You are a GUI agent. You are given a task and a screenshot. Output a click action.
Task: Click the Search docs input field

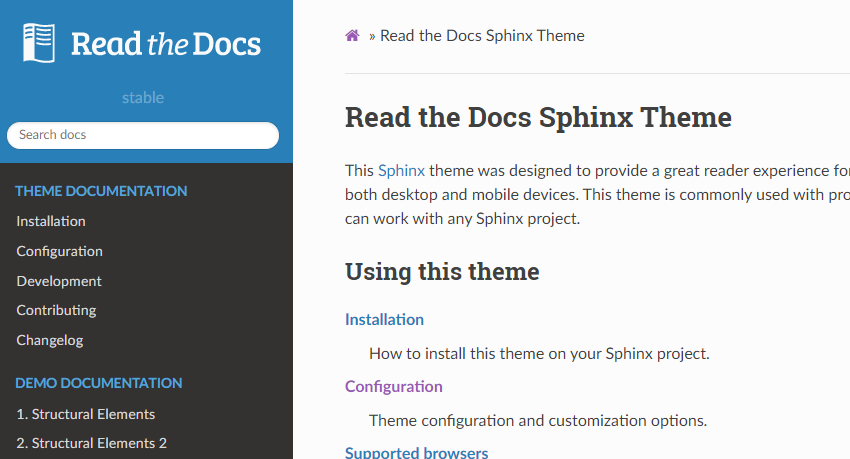coord(143,135)
